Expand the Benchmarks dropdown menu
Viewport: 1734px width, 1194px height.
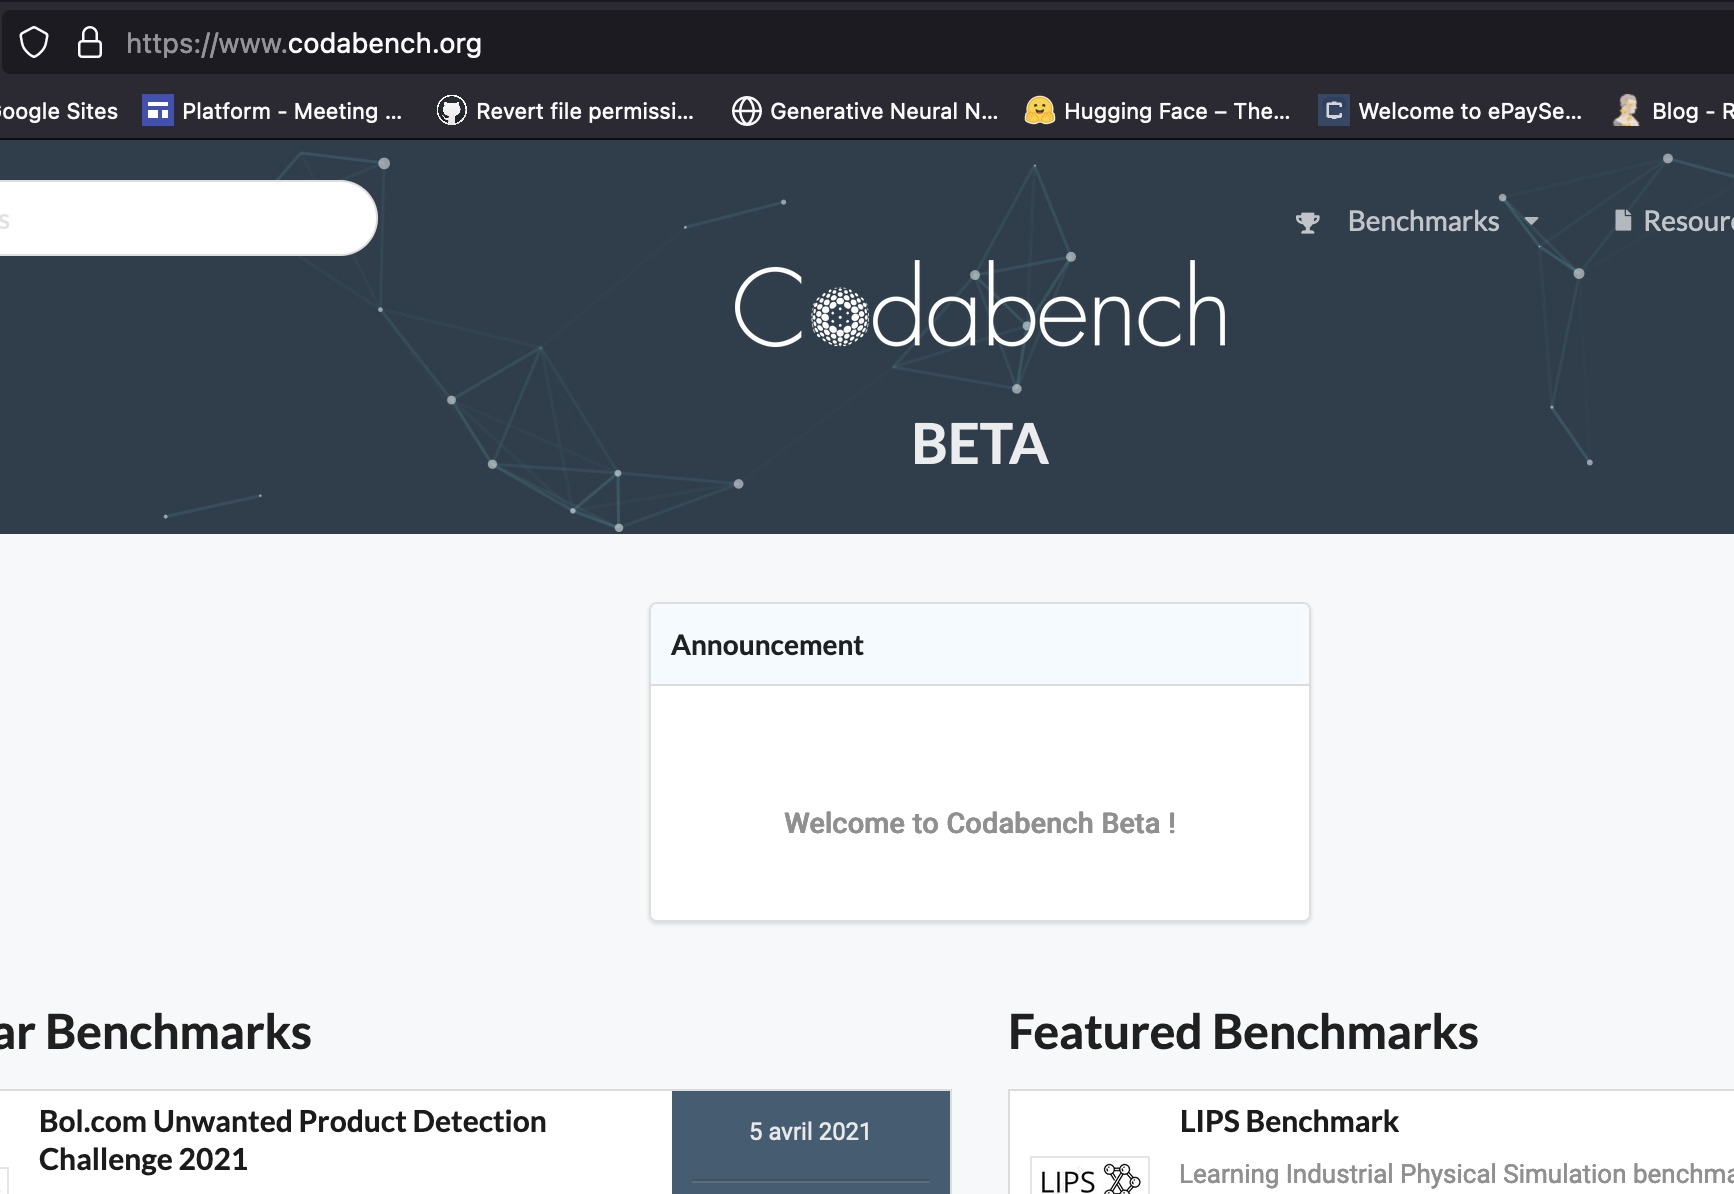(1423, 221)
